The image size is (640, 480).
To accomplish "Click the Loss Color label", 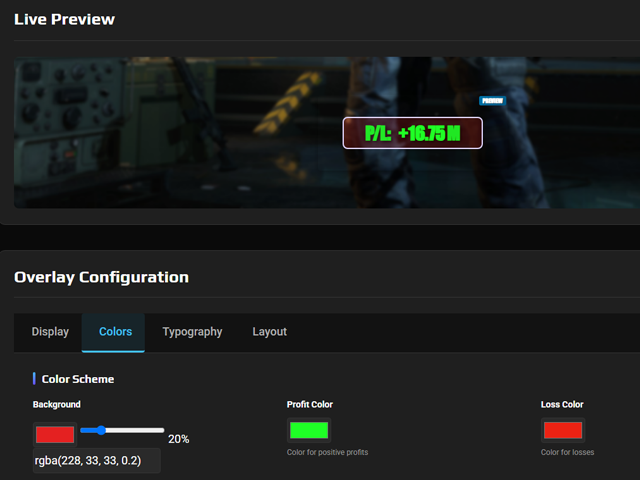I will pyautogui.click(x=562, y=405).
